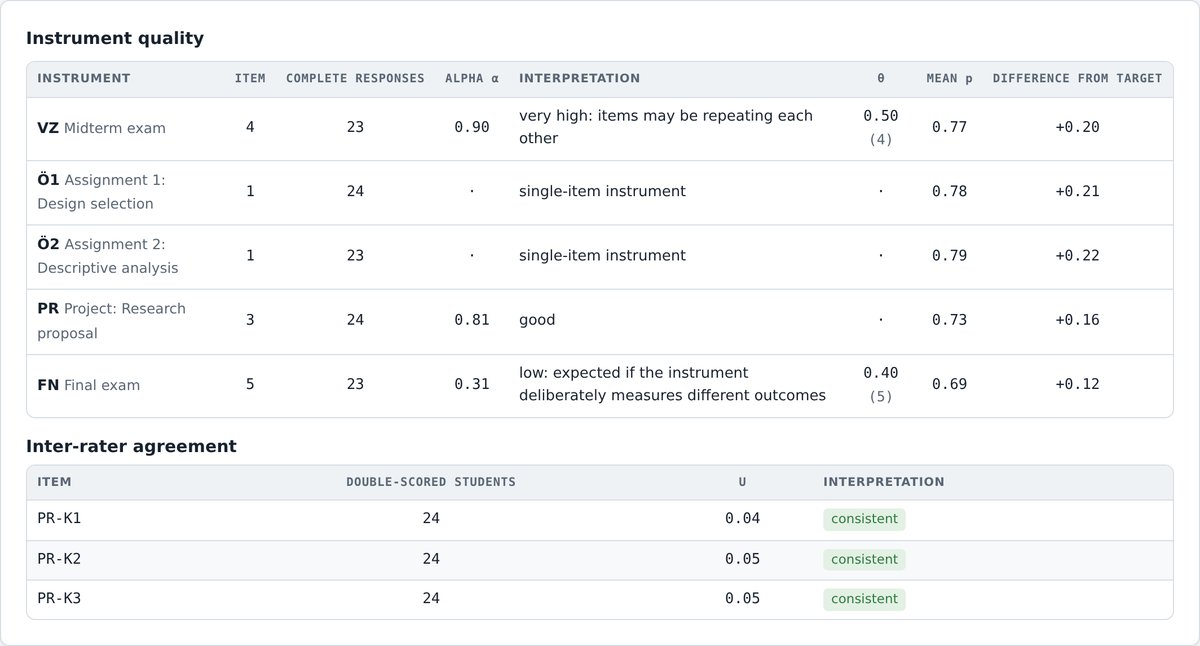Click the mean p value 0.77
Viewport: 1200px width, 646px height.
pyautogui.click(x=949, y=128)
